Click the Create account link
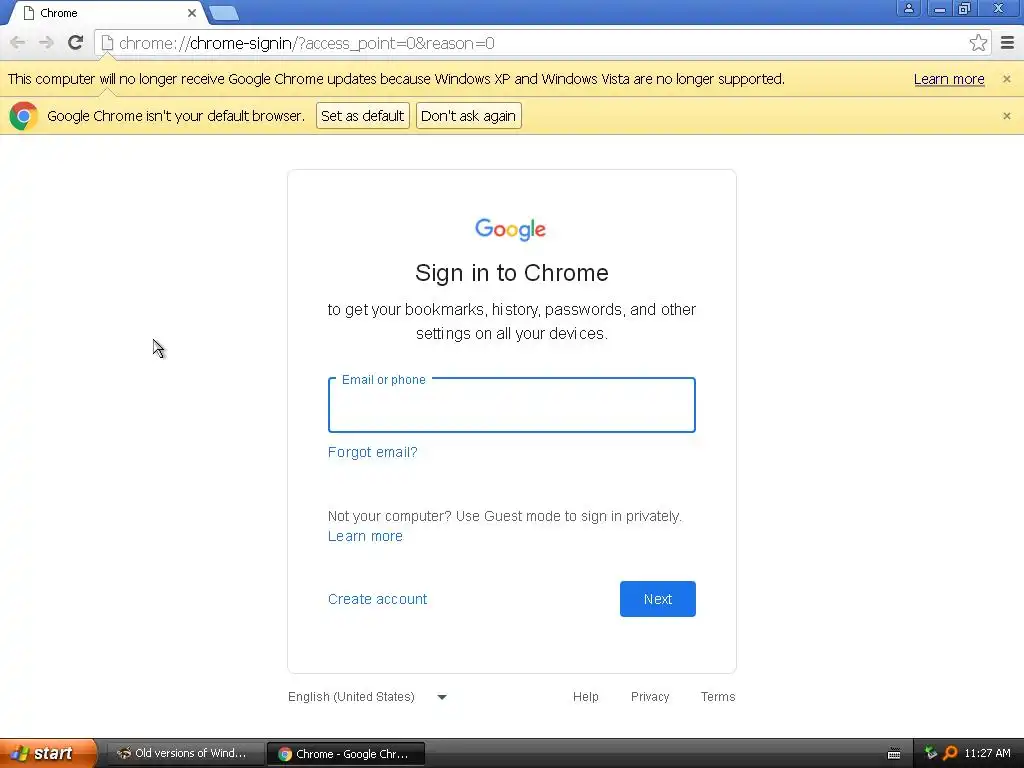Screen dimensions: 1024x768 point(377,599)
